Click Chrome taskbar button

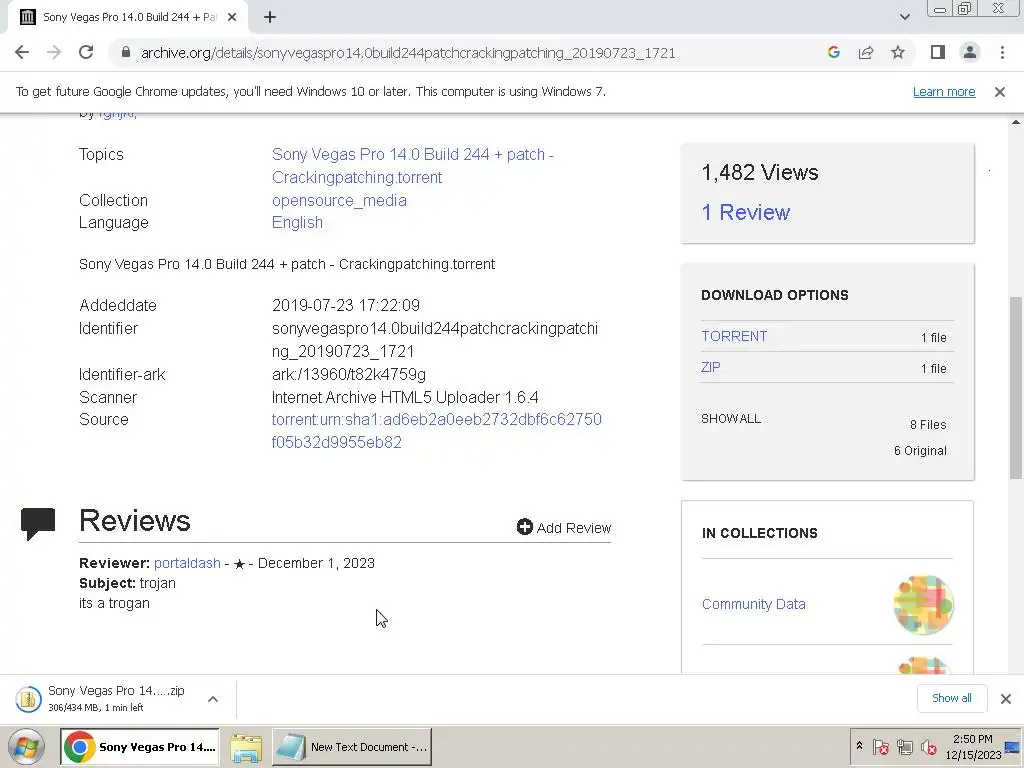pos(140,746)
